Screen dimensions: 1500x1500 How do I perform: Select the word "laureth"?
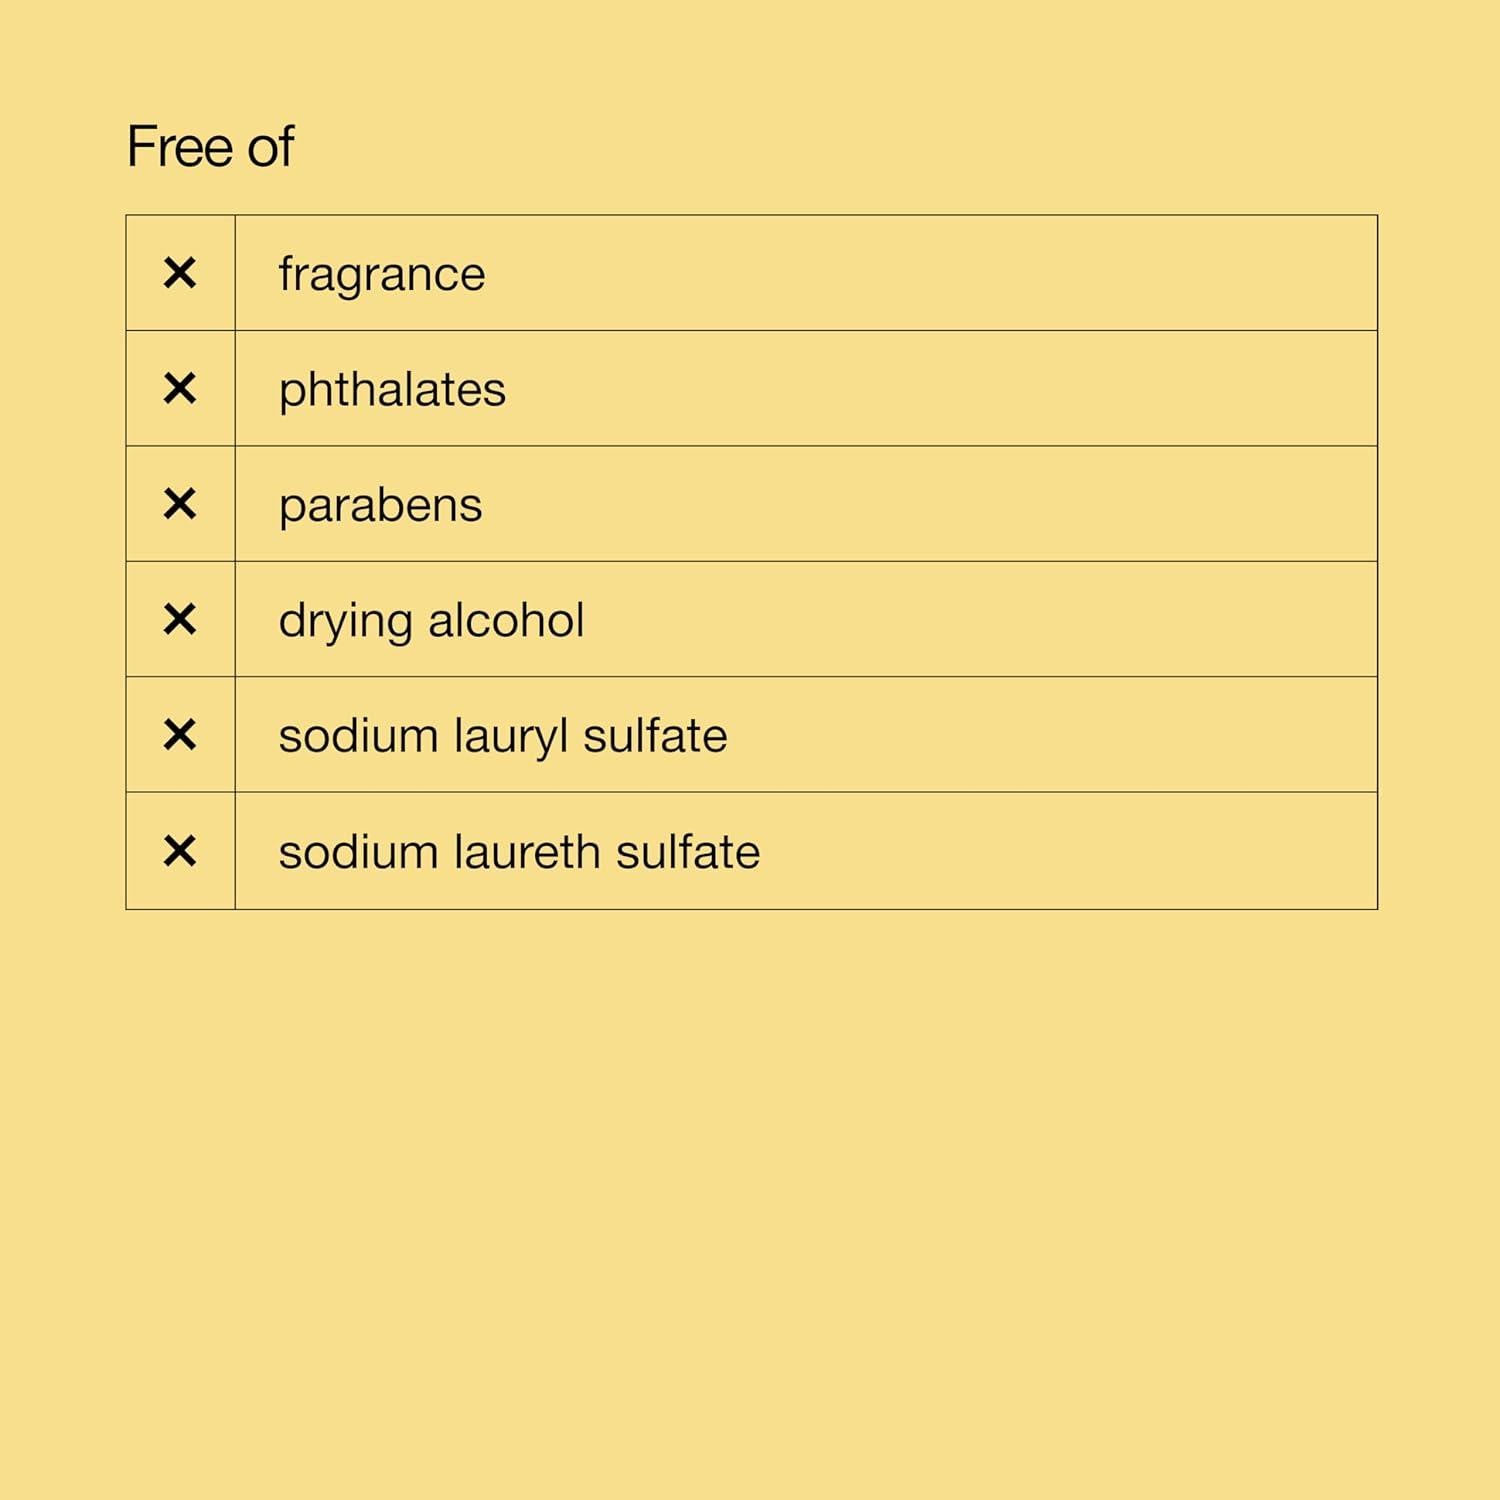point(526,852)
